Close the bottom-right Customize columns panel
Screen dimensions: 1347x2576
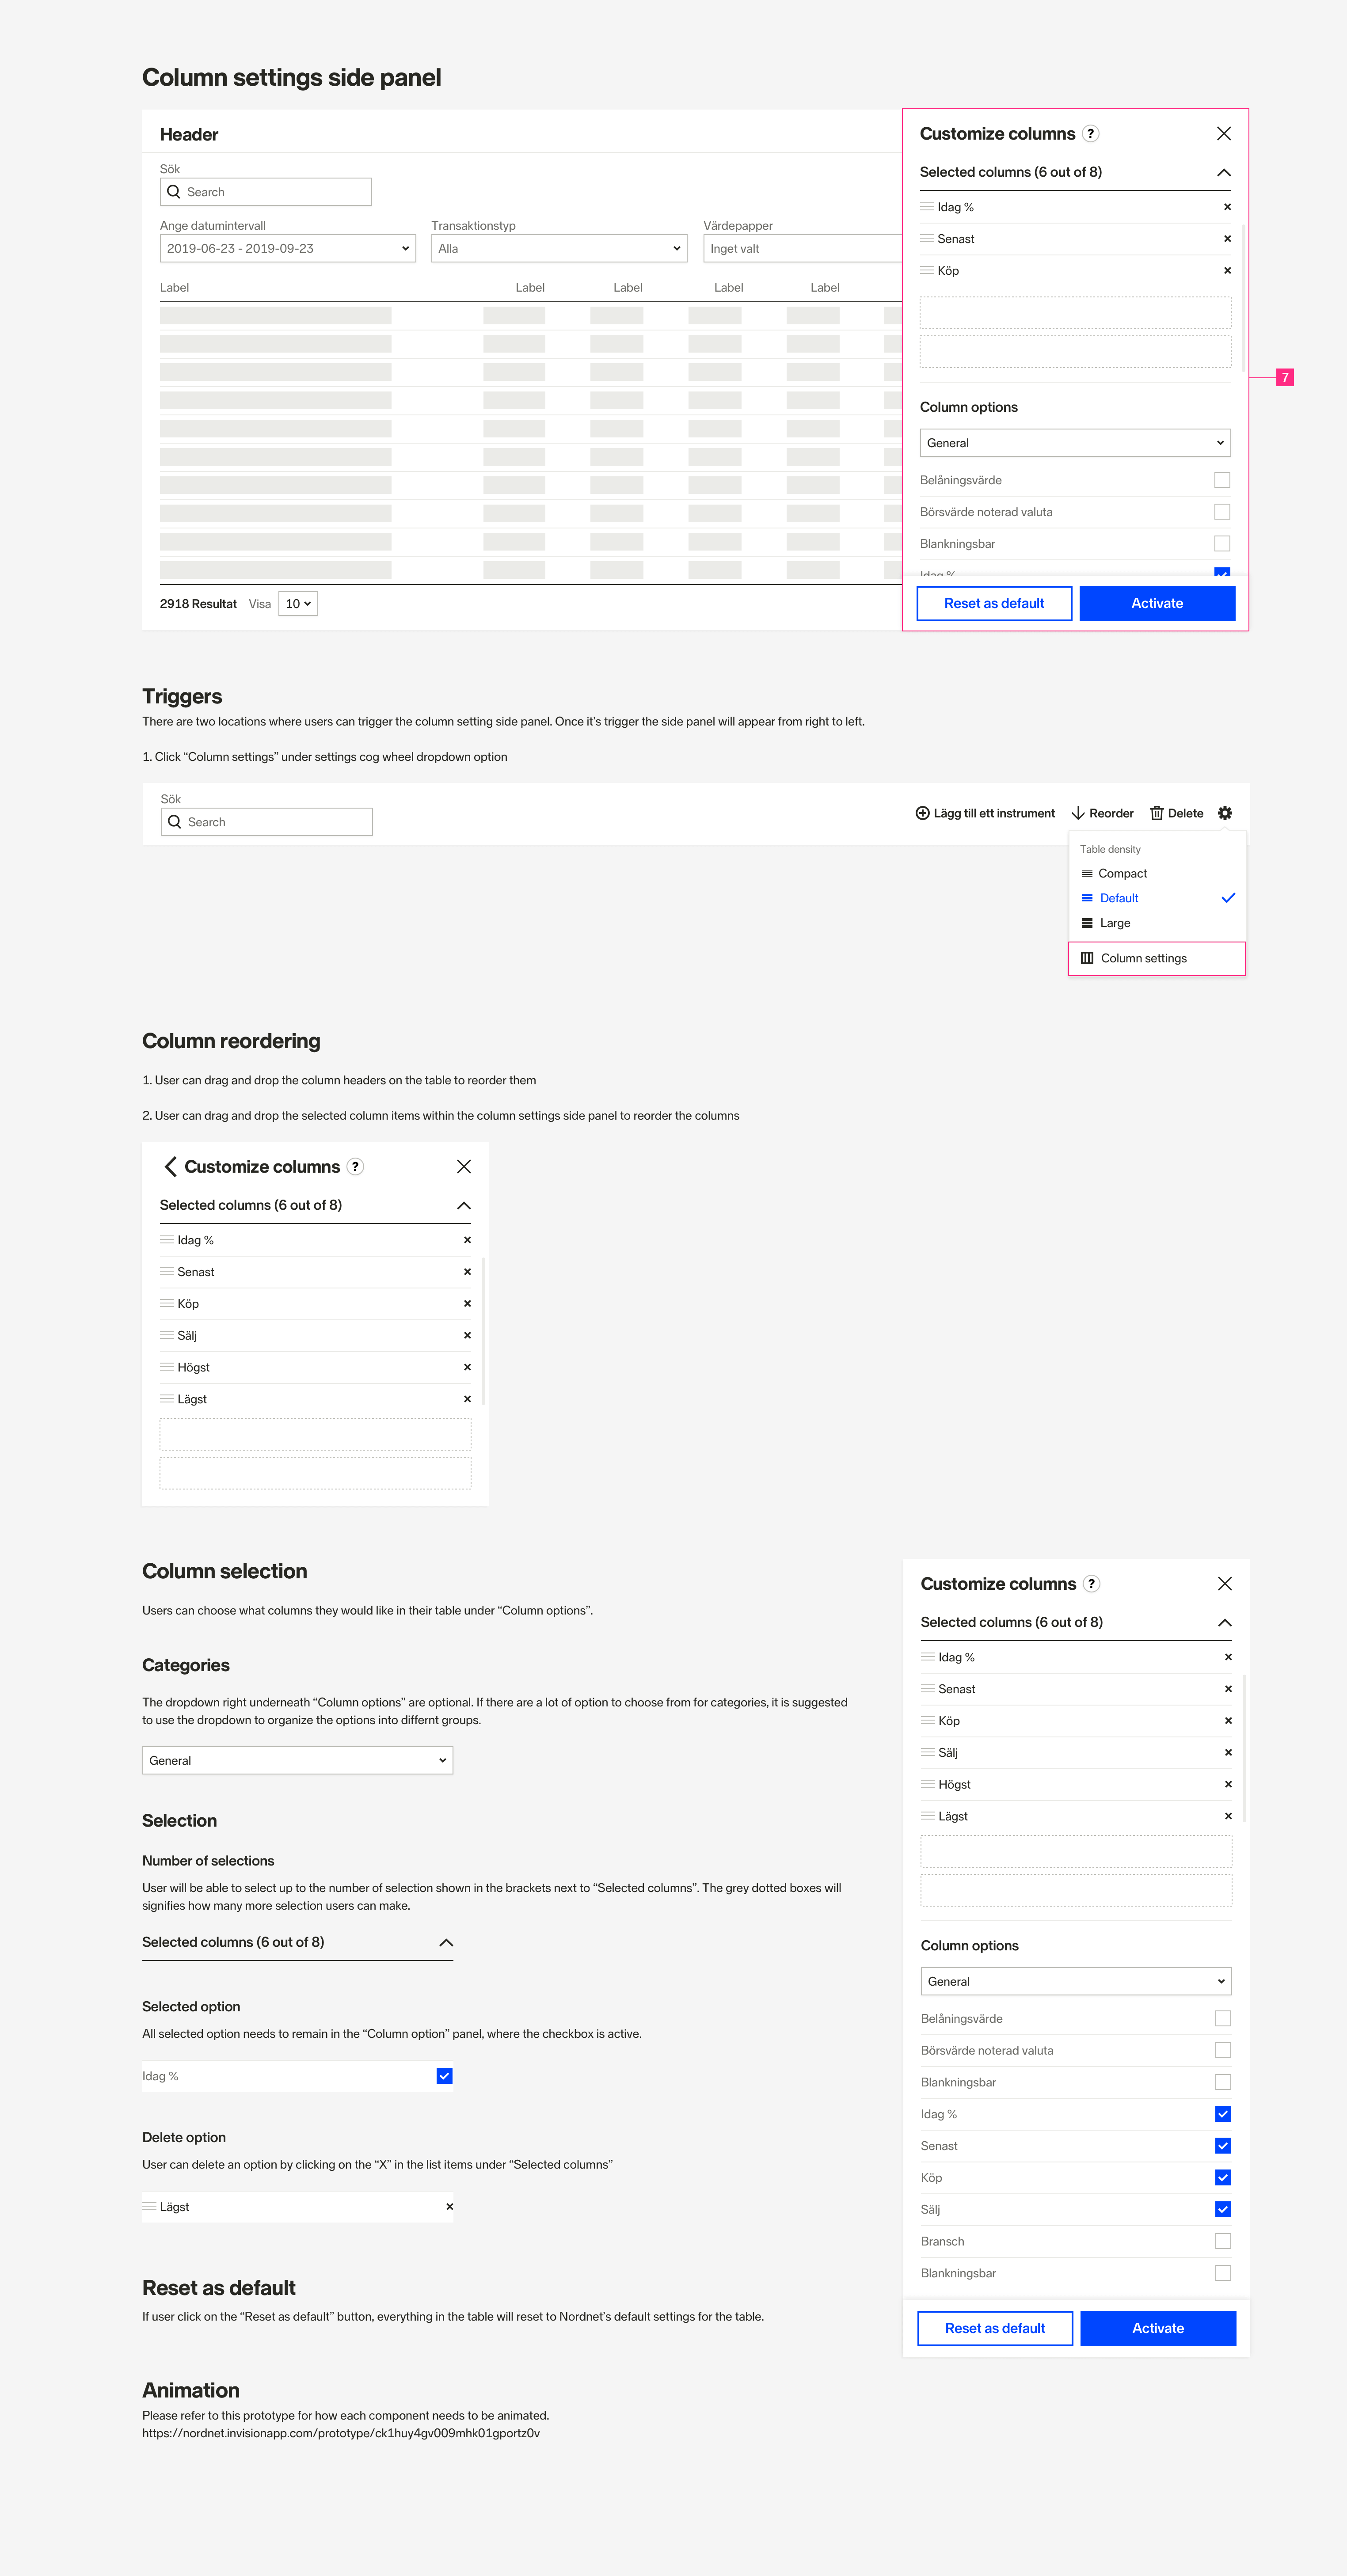1224,1584
